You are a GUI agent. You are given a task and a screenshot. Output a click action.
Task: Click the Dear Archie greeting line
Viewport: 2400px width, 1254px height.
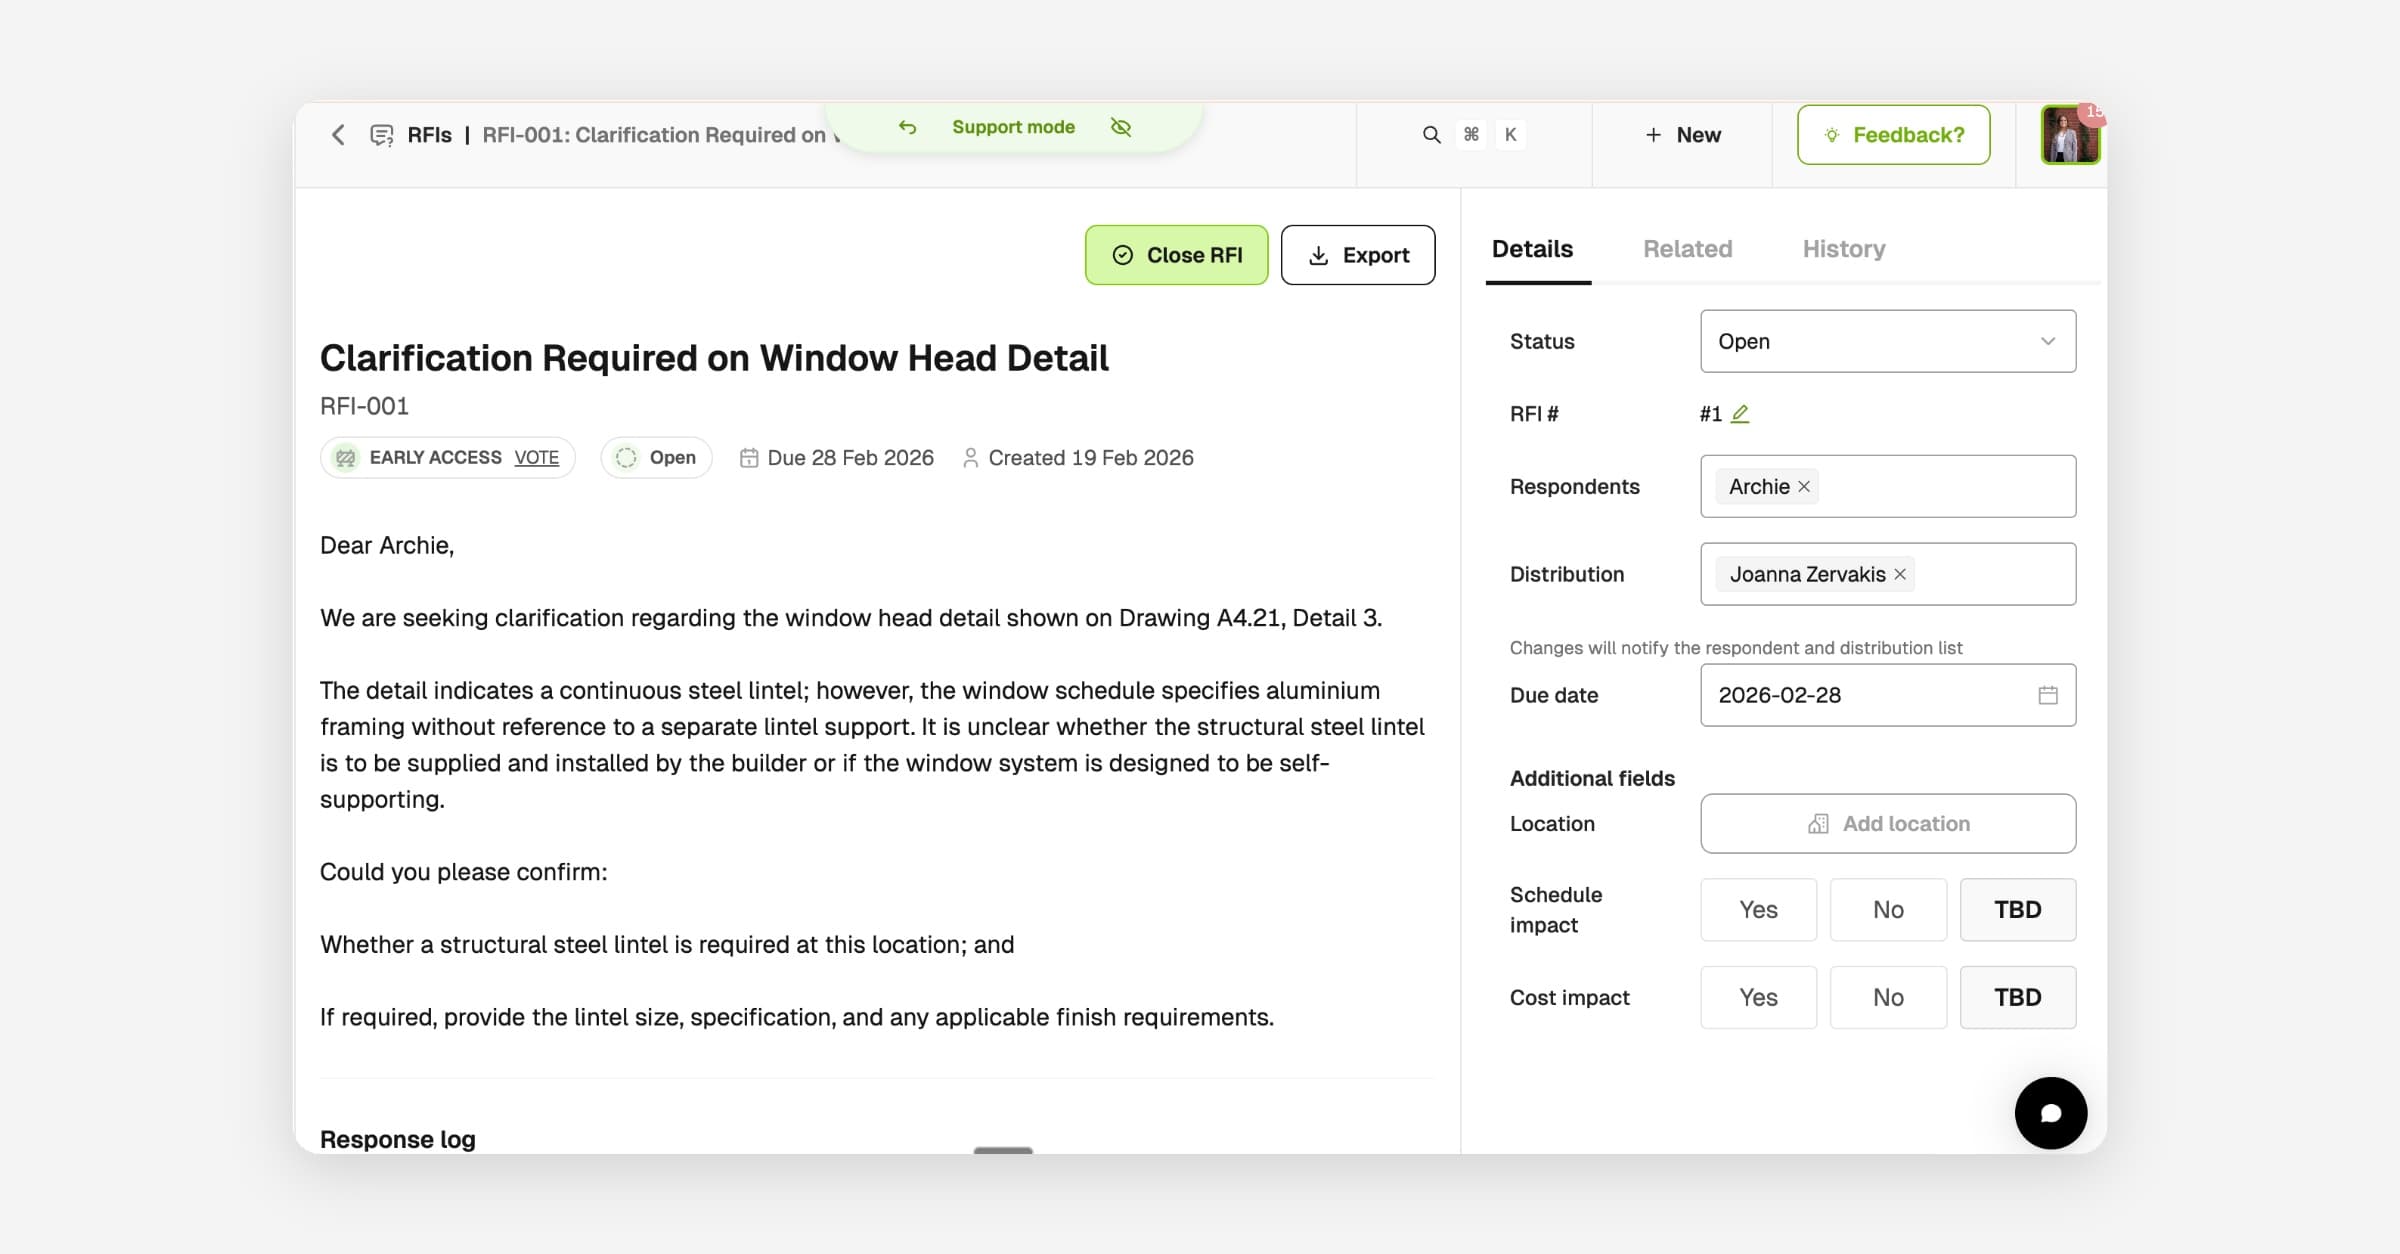pyautogui.click(x=387, y=545)
